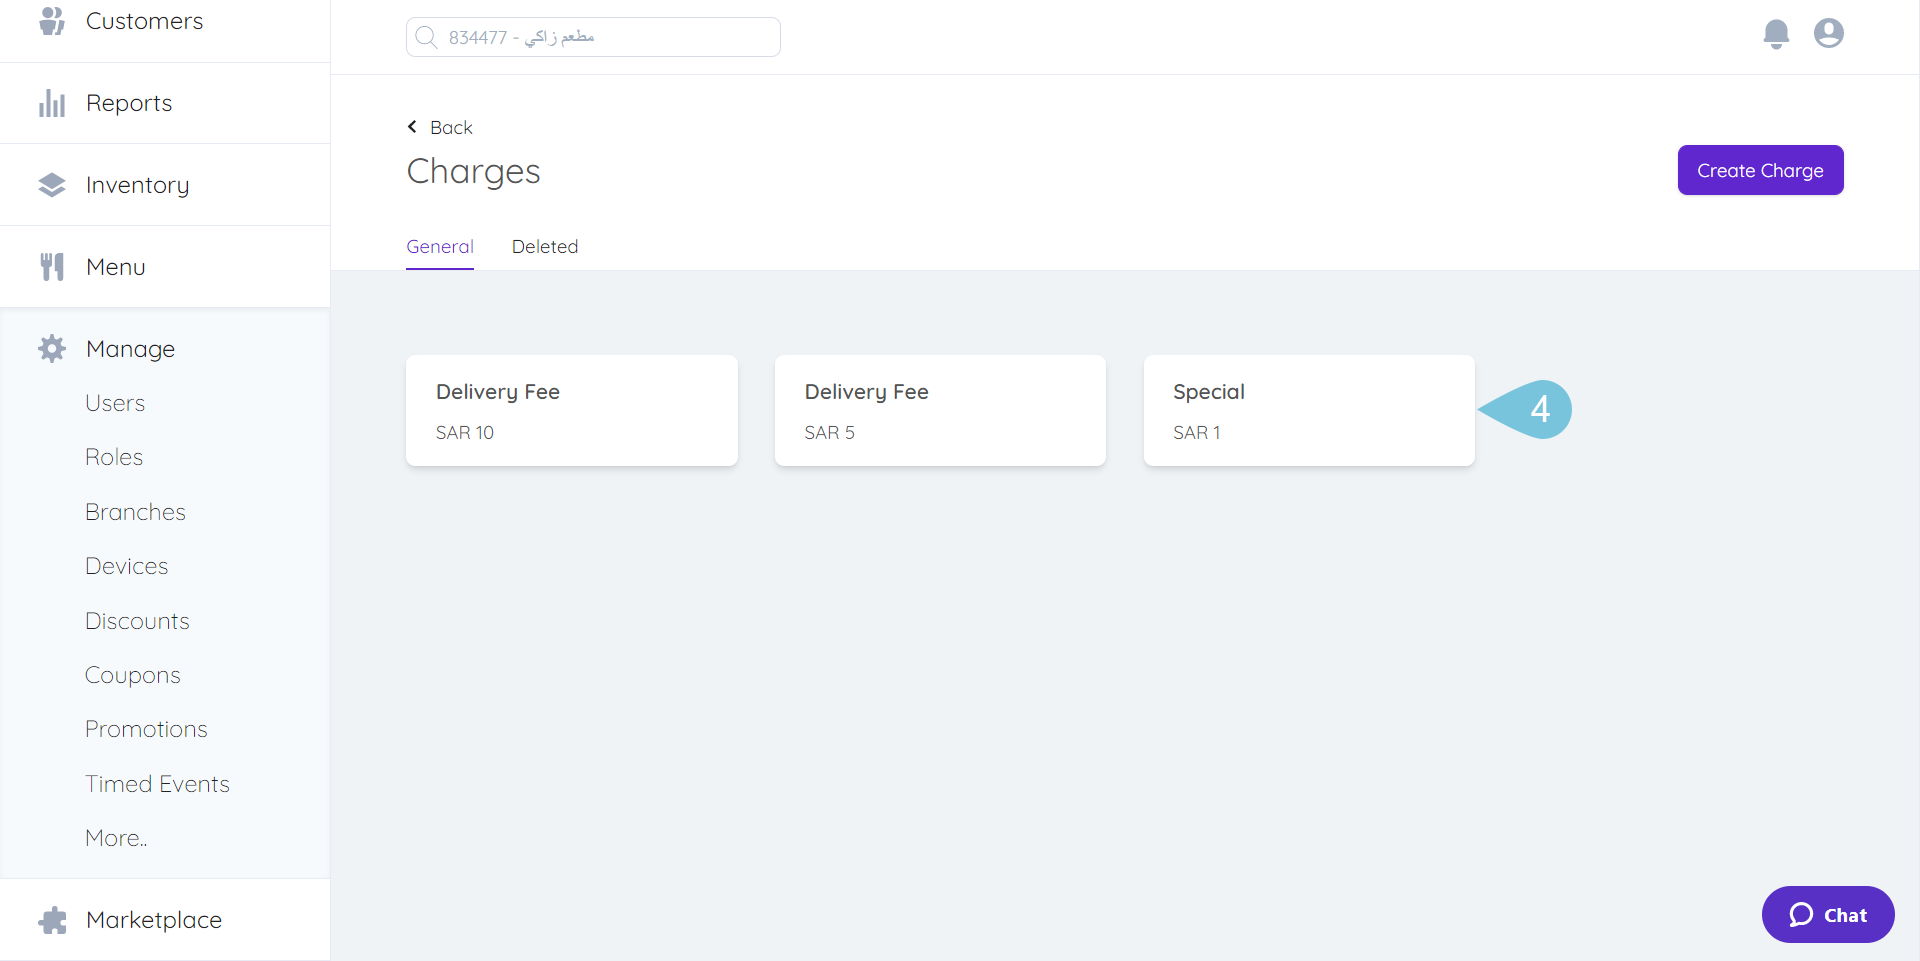This screenshot has height=961, width=1920.
Task: Expand More.. under Manage
Action: [116, 838]
